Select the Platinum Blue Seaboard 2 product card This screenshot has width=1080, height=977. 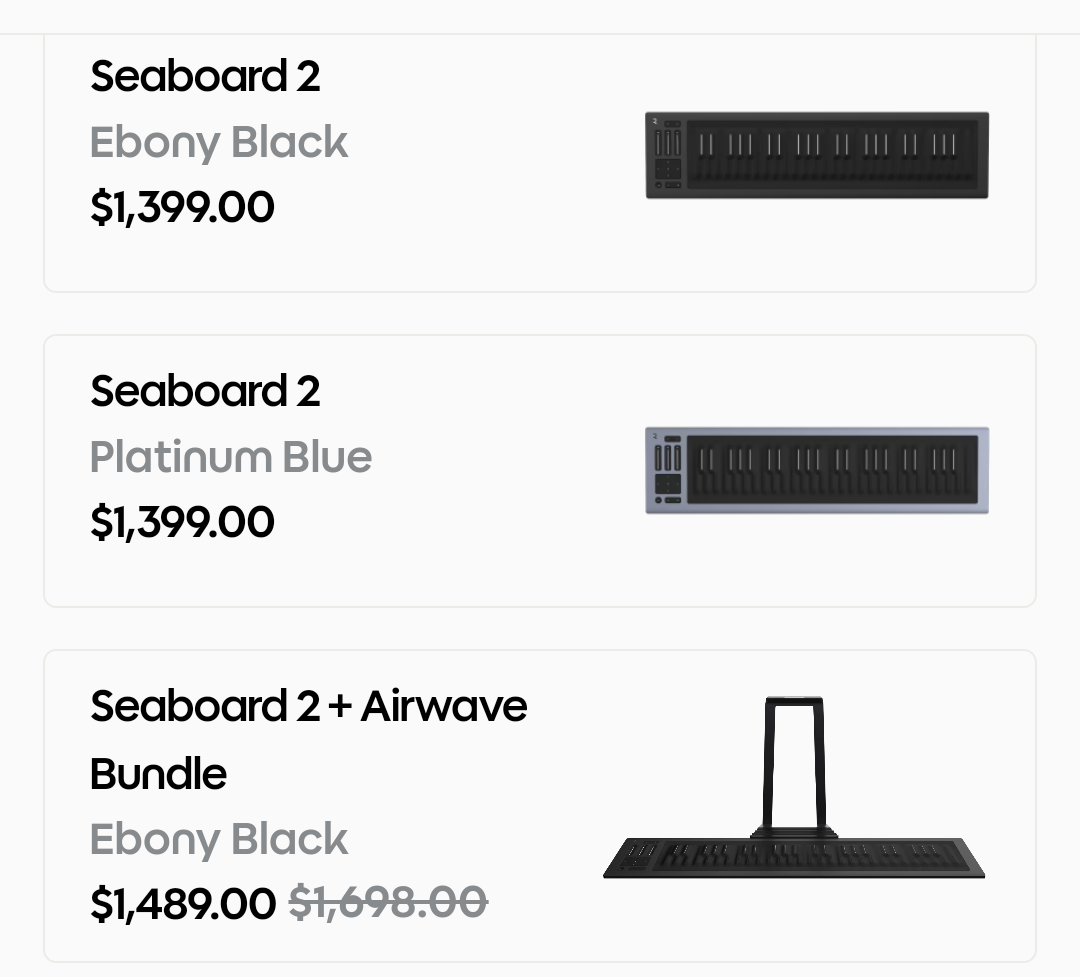540,570
